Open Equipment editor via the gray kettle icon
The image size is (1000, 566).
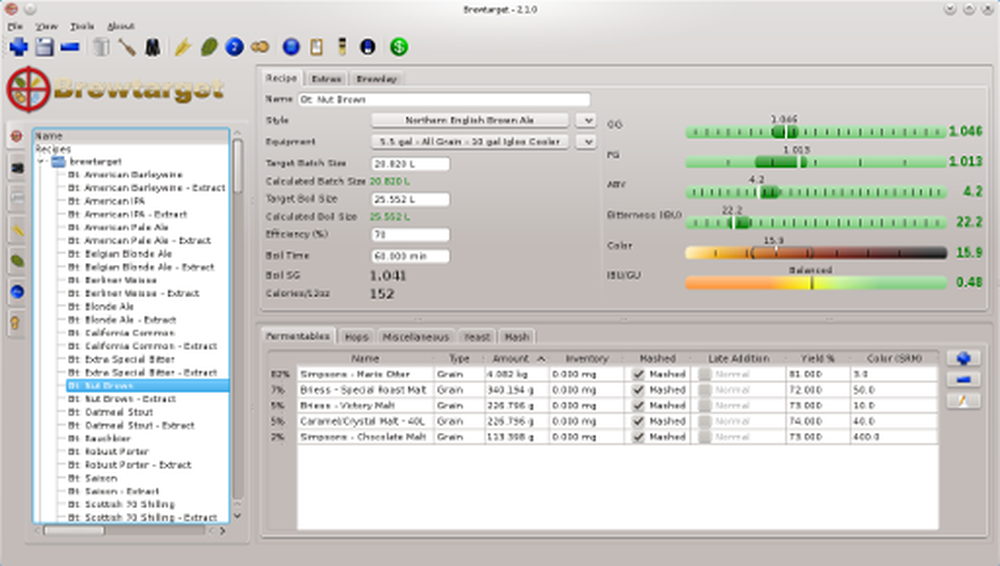pyautogui.click(x=100, y=47)
